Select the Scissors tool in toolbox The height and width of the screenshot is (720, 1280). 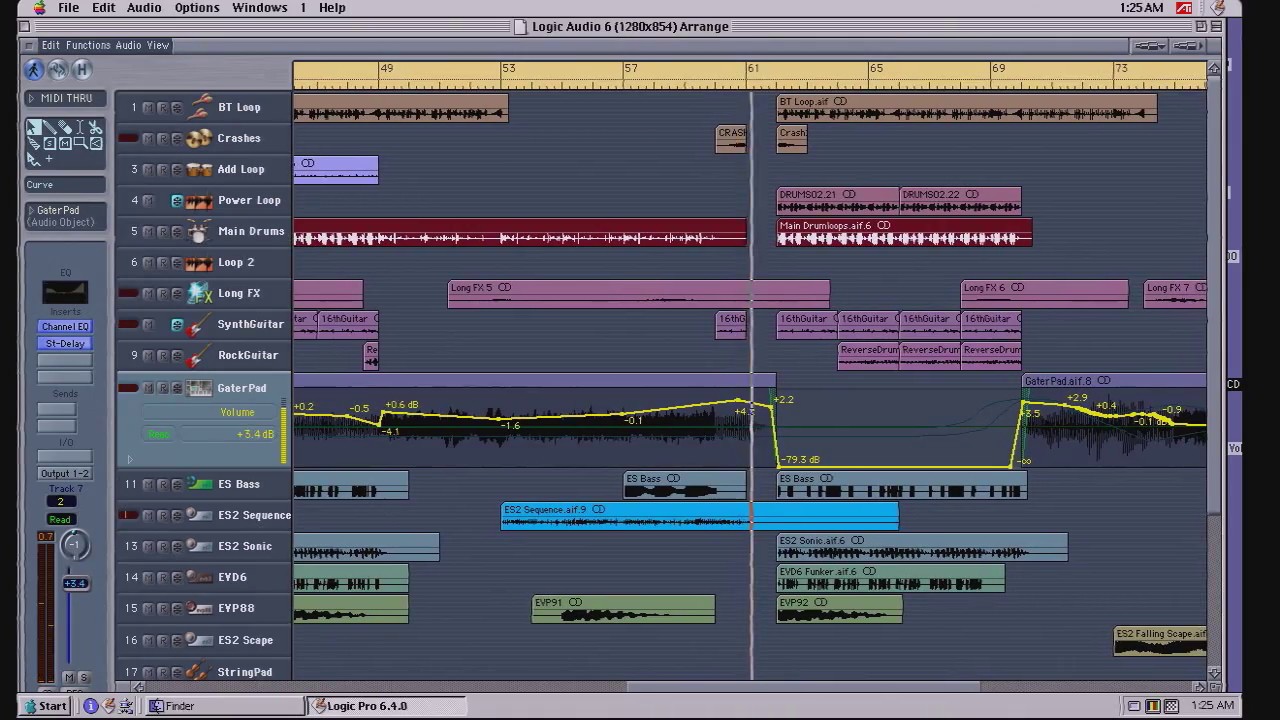95,127
